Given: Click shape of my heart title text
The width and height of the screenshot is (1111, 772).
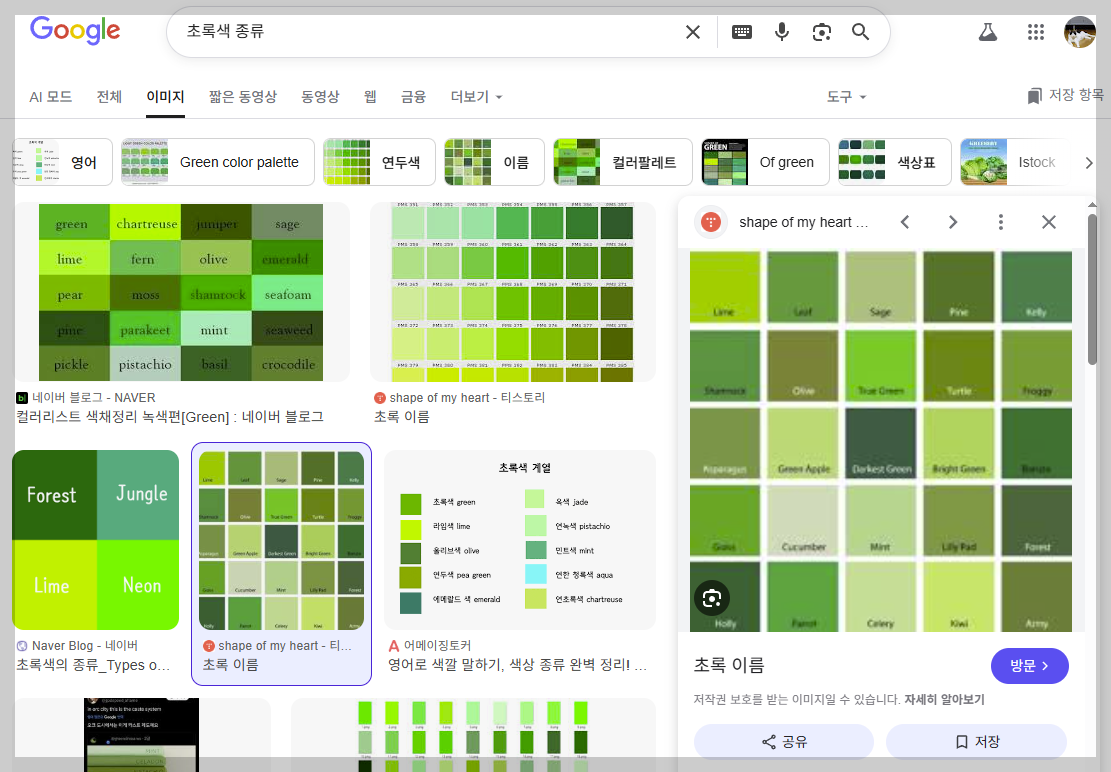Looking at the screenshot, I should (803, 222).
